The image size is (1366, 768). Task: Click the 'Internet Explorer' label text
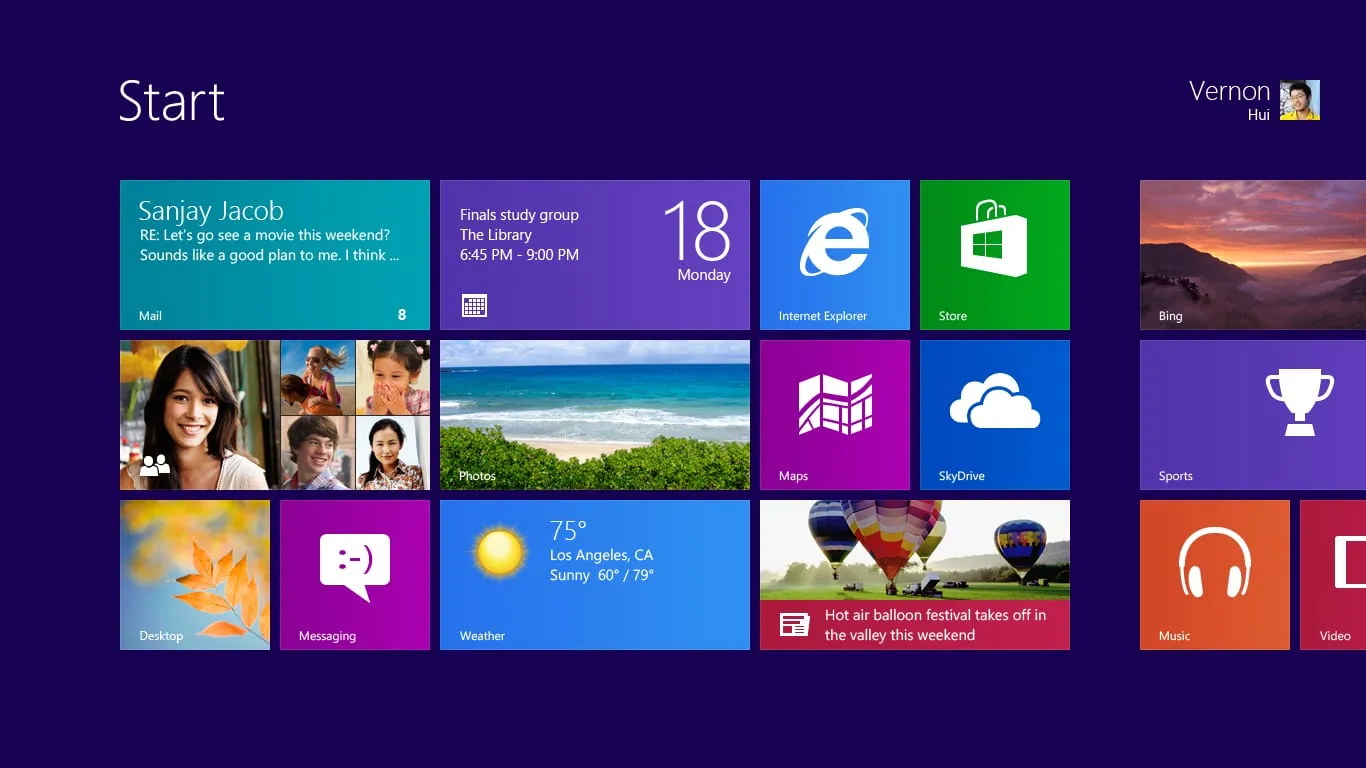coord(823,316)
